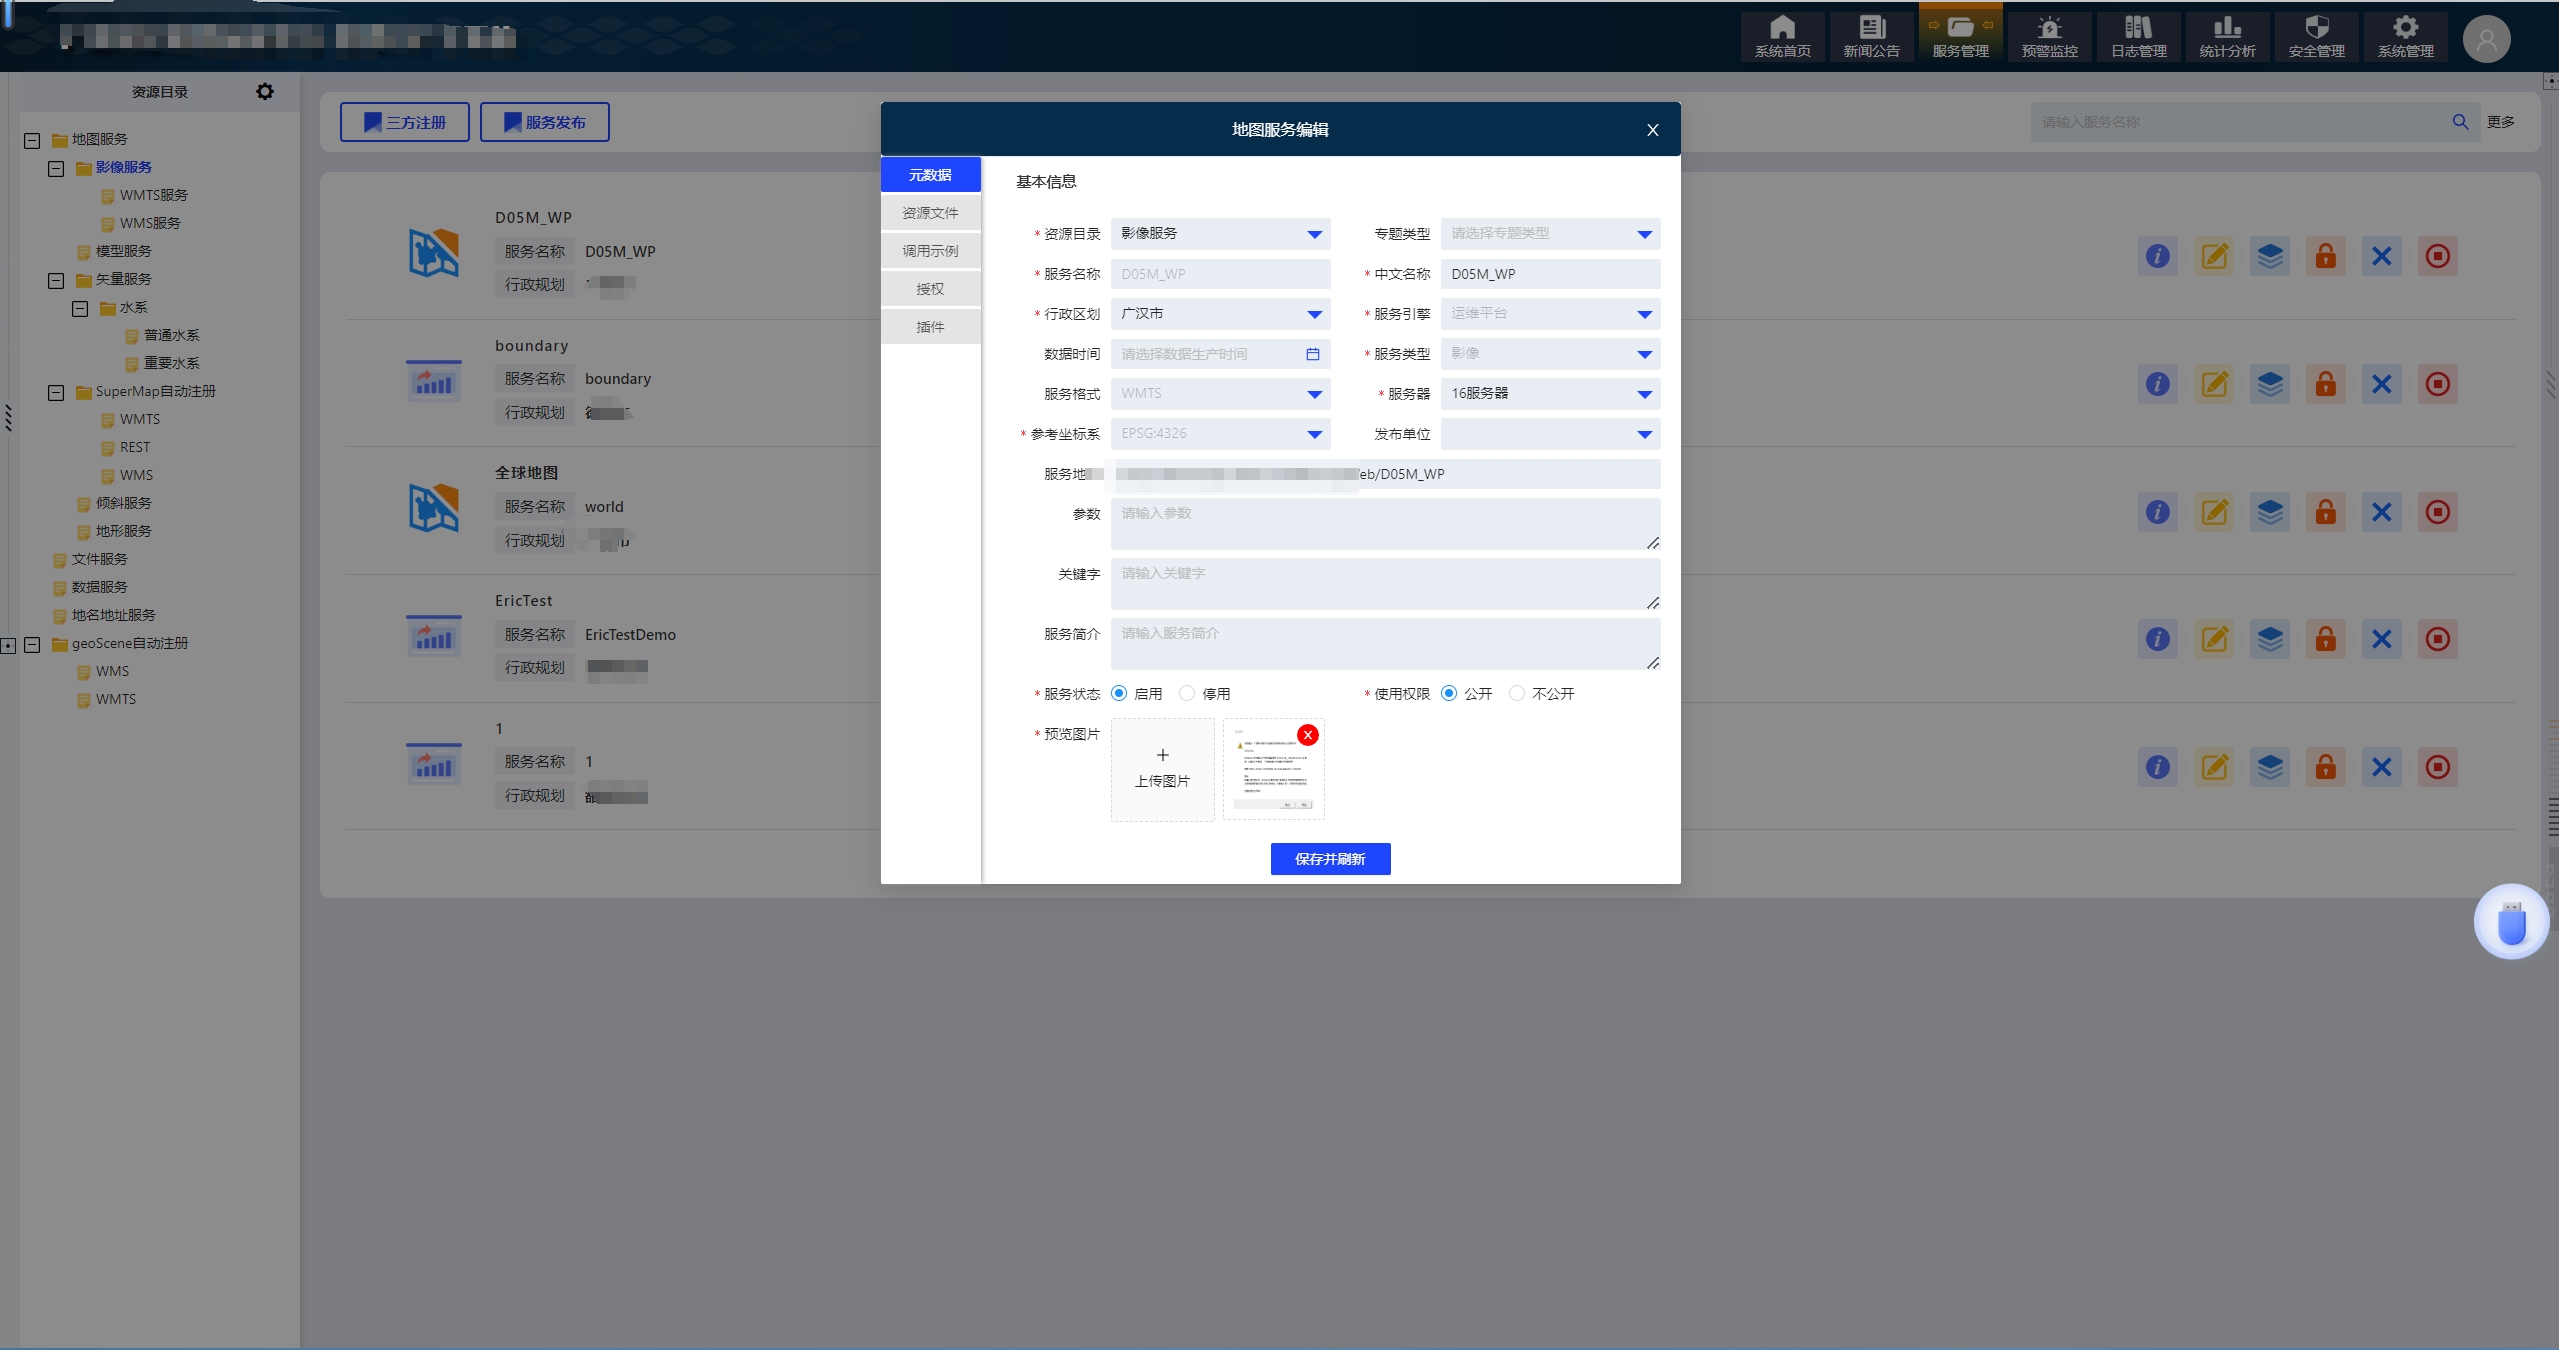Close the 地图服务编辑 dialog
This screenshot has height=1350, width=2559.
[x=1652, y=130]
